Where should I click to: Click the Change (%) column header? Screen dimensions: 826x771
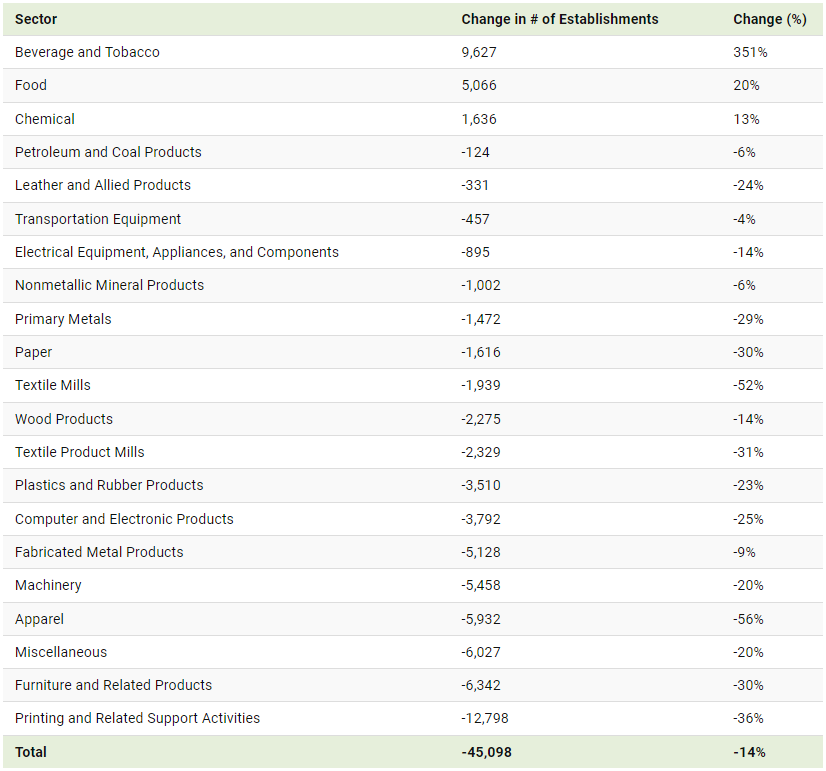point(769,19)
